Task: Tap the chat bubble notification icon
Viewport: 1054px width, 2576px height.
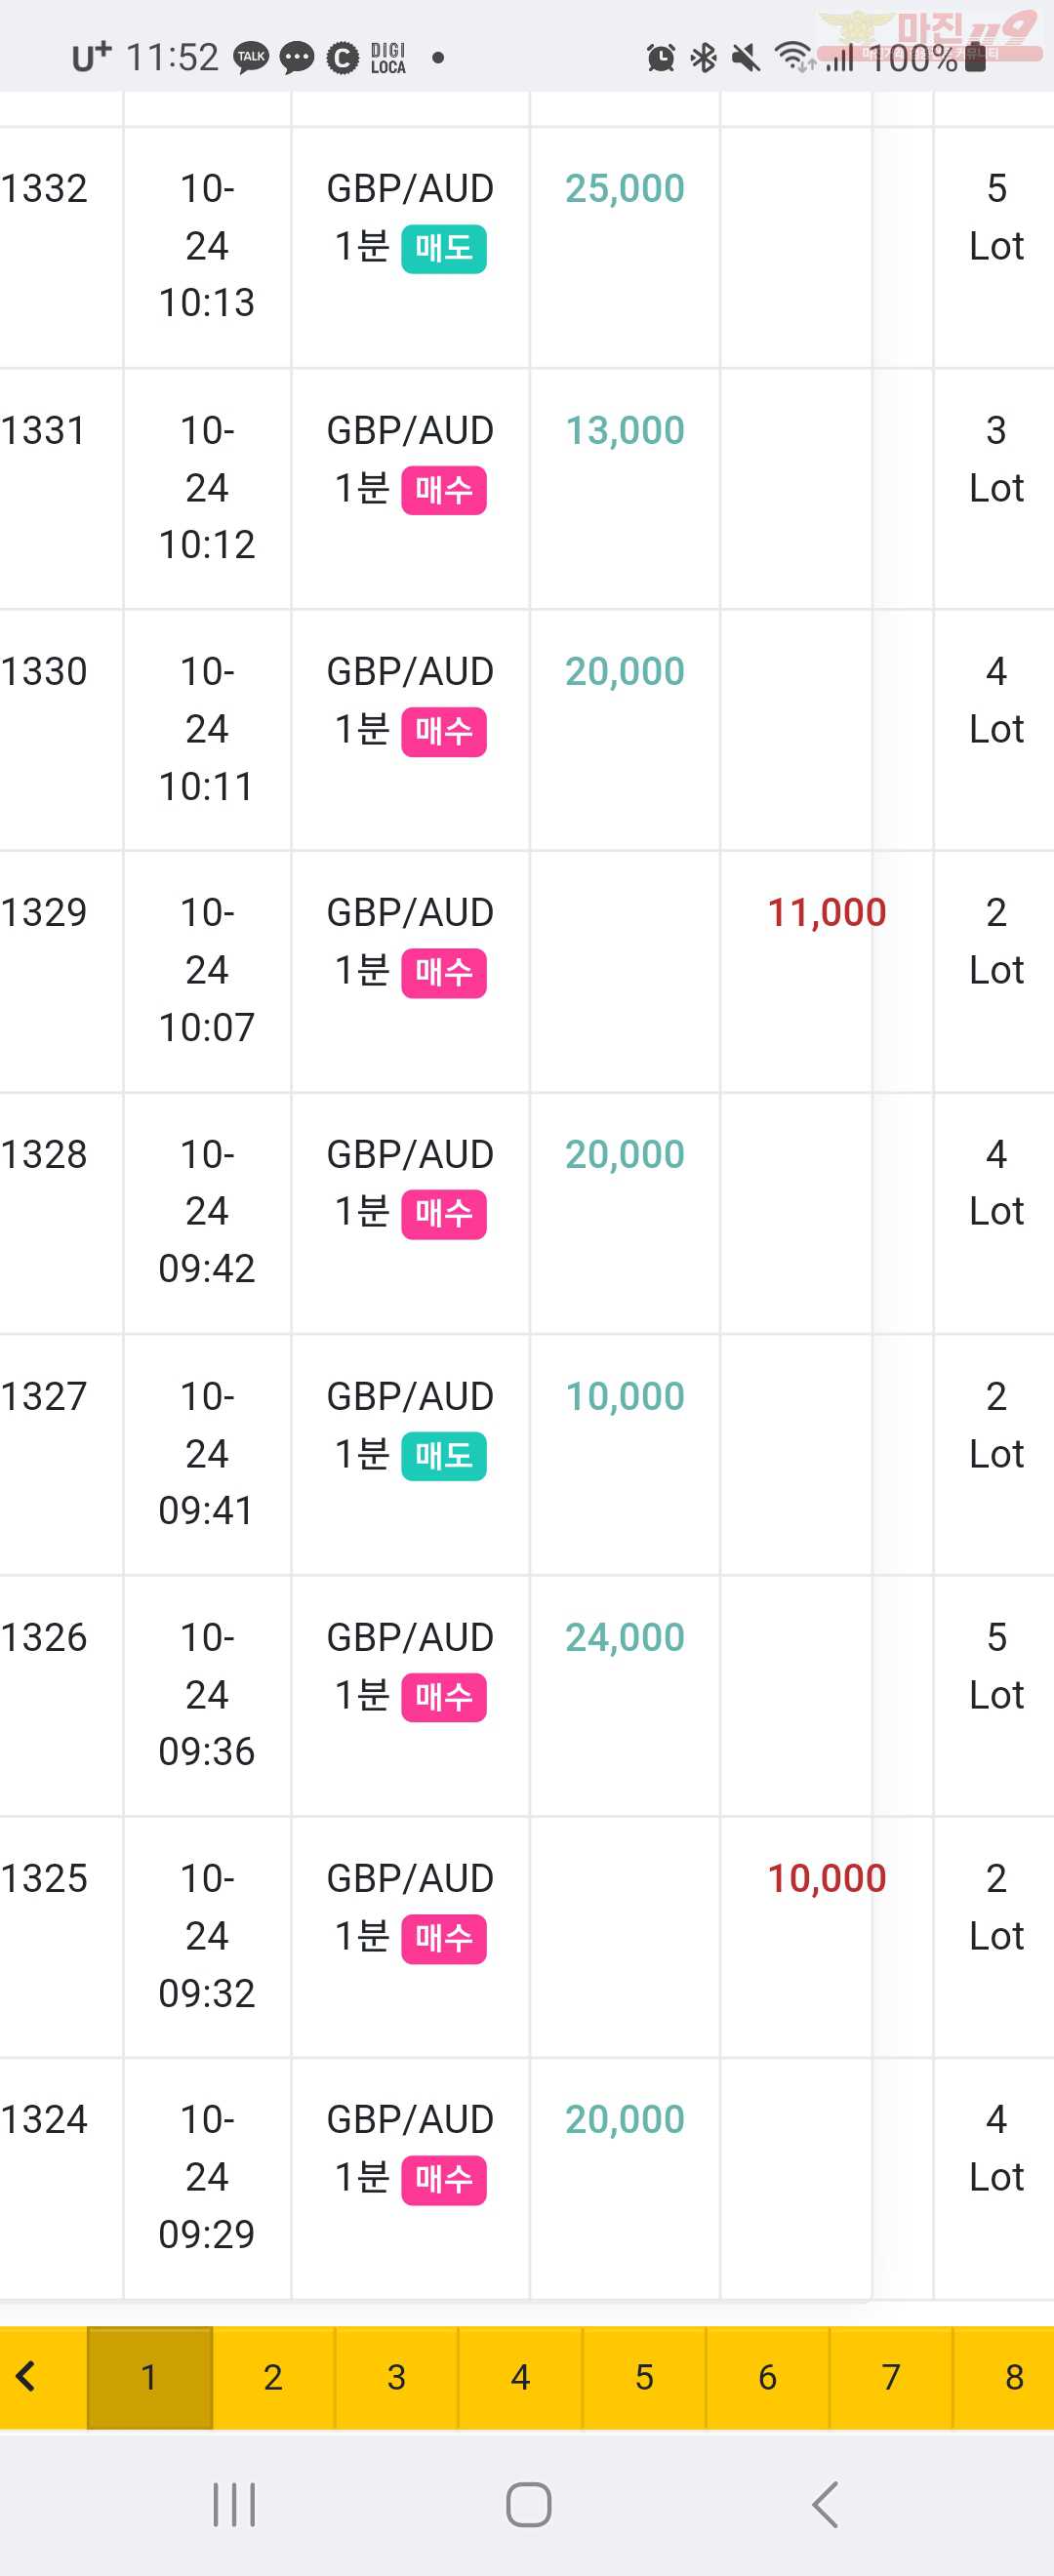Action: click(x=296, y=57)
